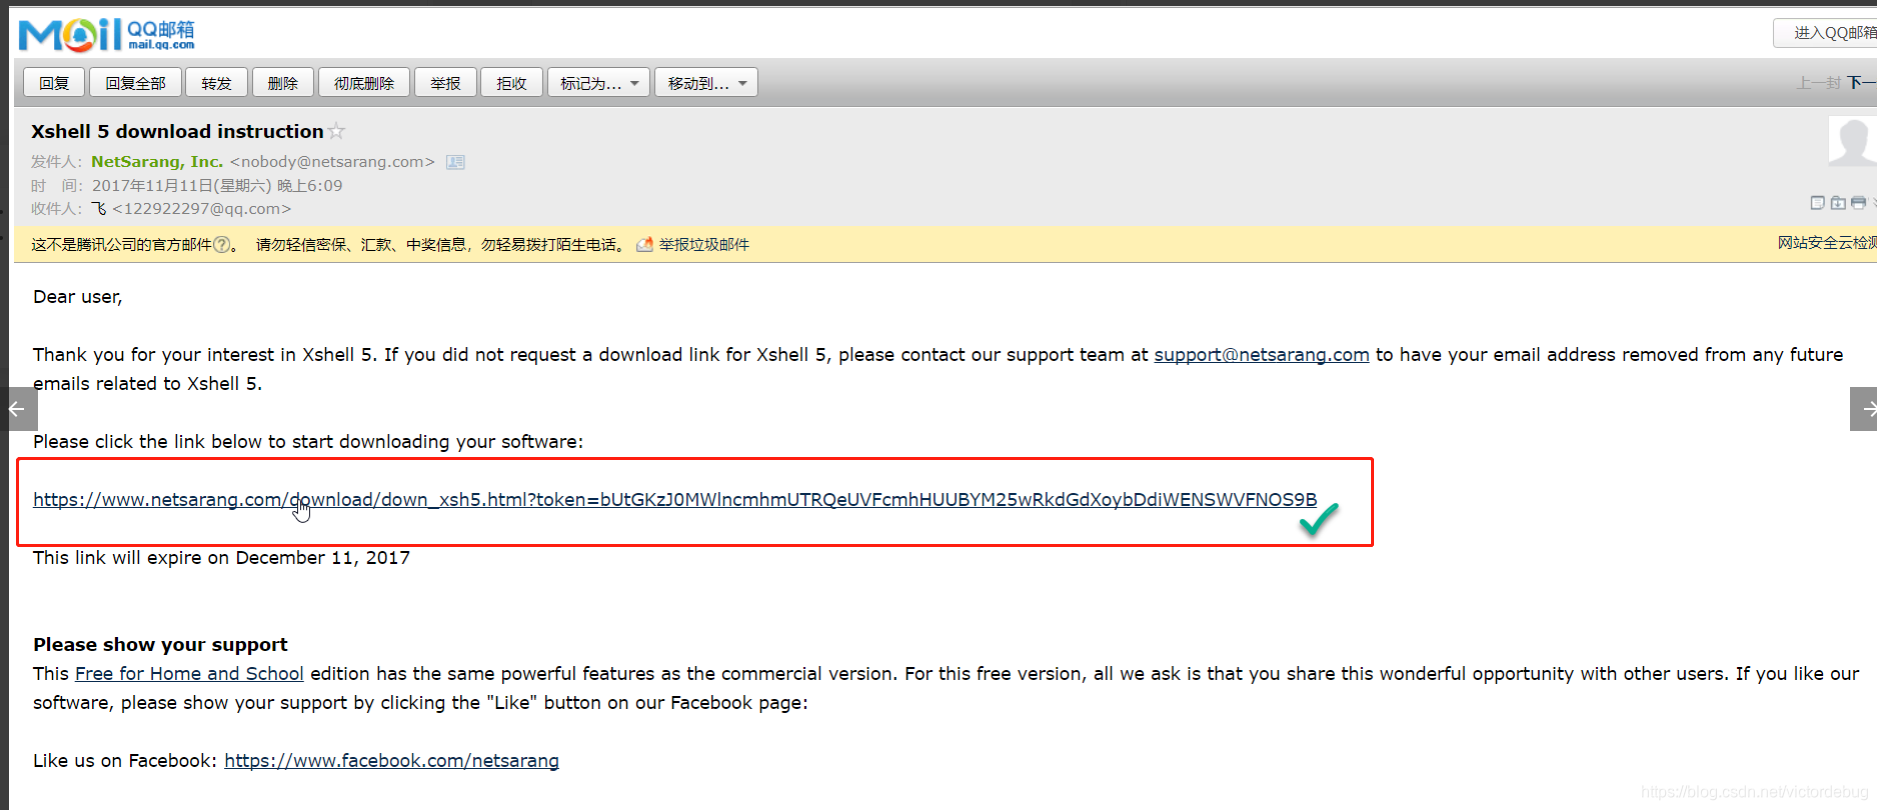Click sender name NetSarang, Inc.
Screen dimensions: 1877x810
[x=157, y=162]
